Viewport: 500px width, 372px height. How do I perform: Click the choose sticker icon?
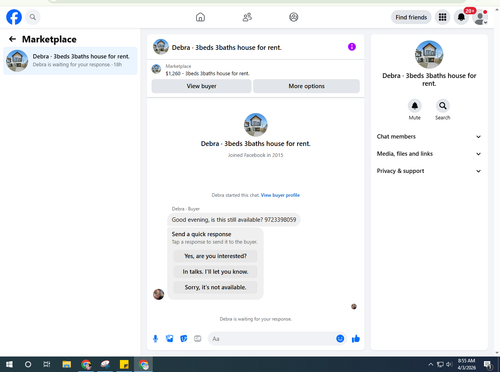(184, 339)
